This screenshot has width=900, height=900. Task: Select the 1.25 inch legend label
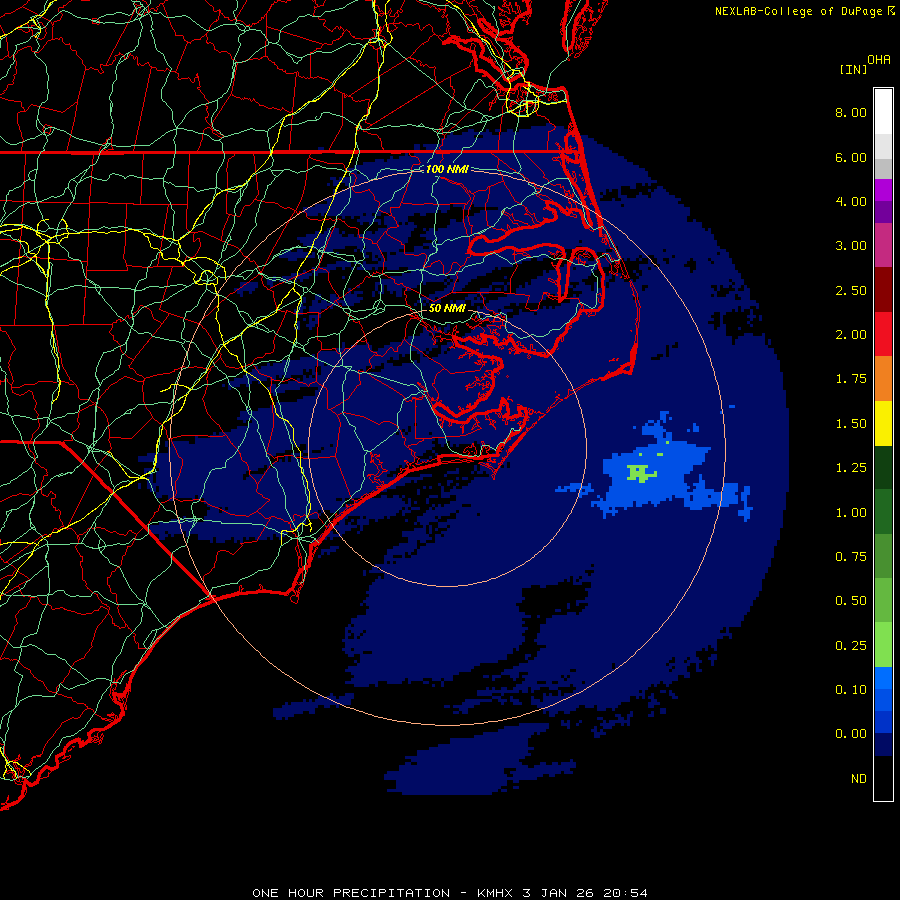[x=851, y=468]
